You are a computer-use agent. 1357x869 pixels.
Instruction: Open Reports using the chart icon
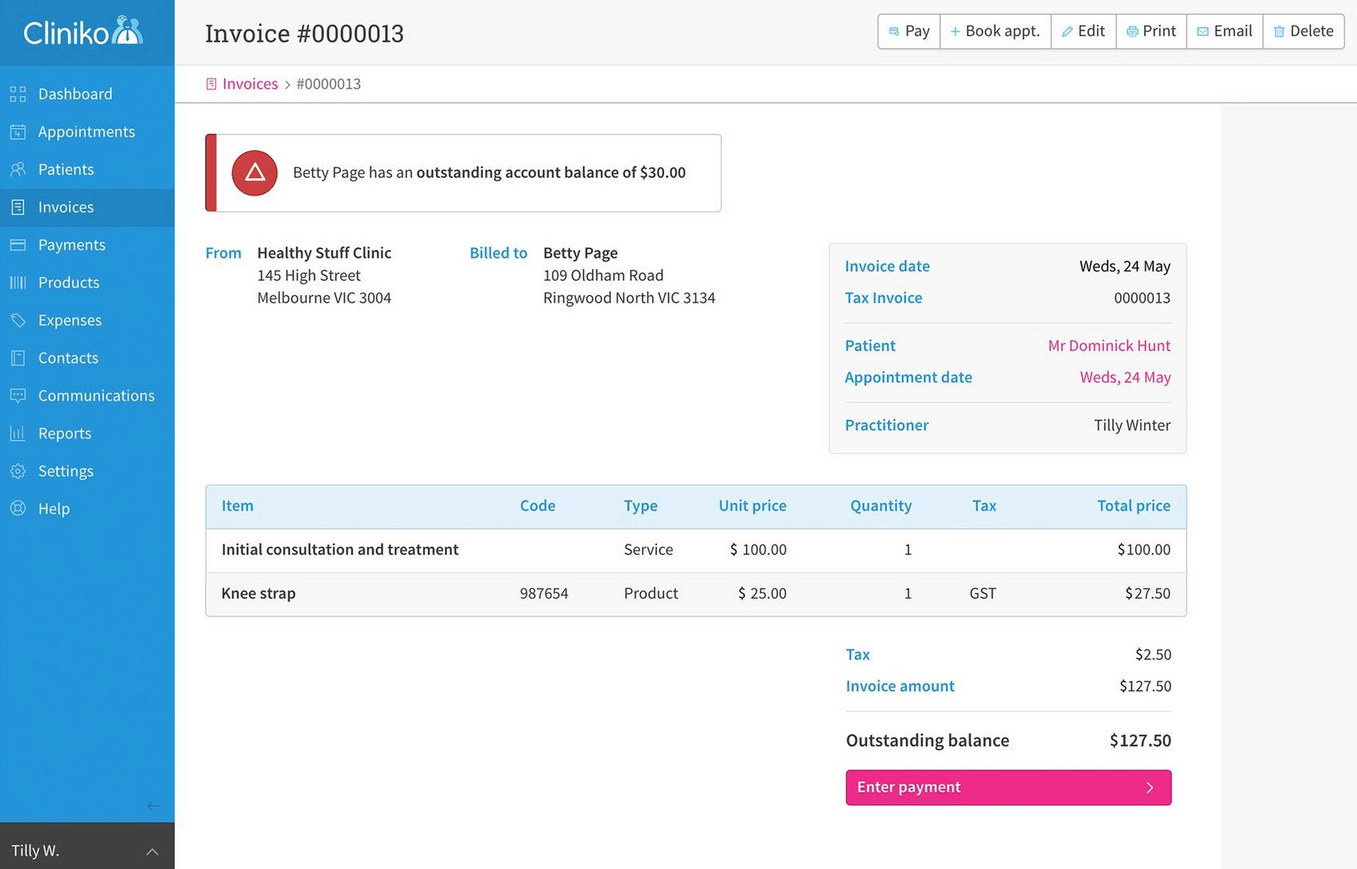point(17,433)
